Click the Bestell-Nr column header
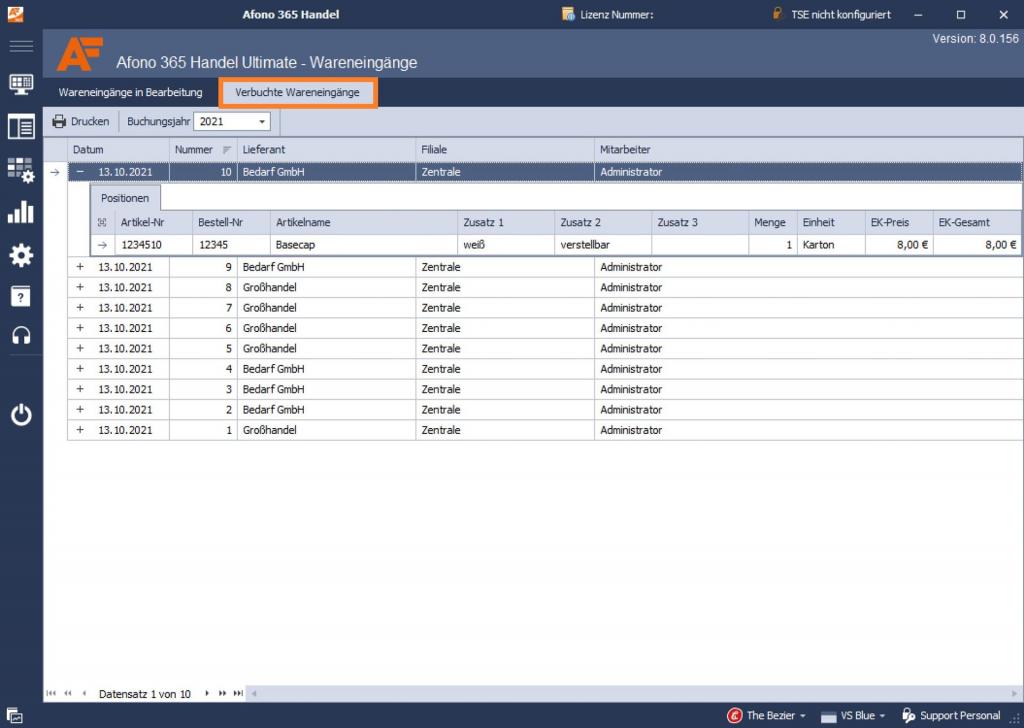1024x728 pixels. 231,223
